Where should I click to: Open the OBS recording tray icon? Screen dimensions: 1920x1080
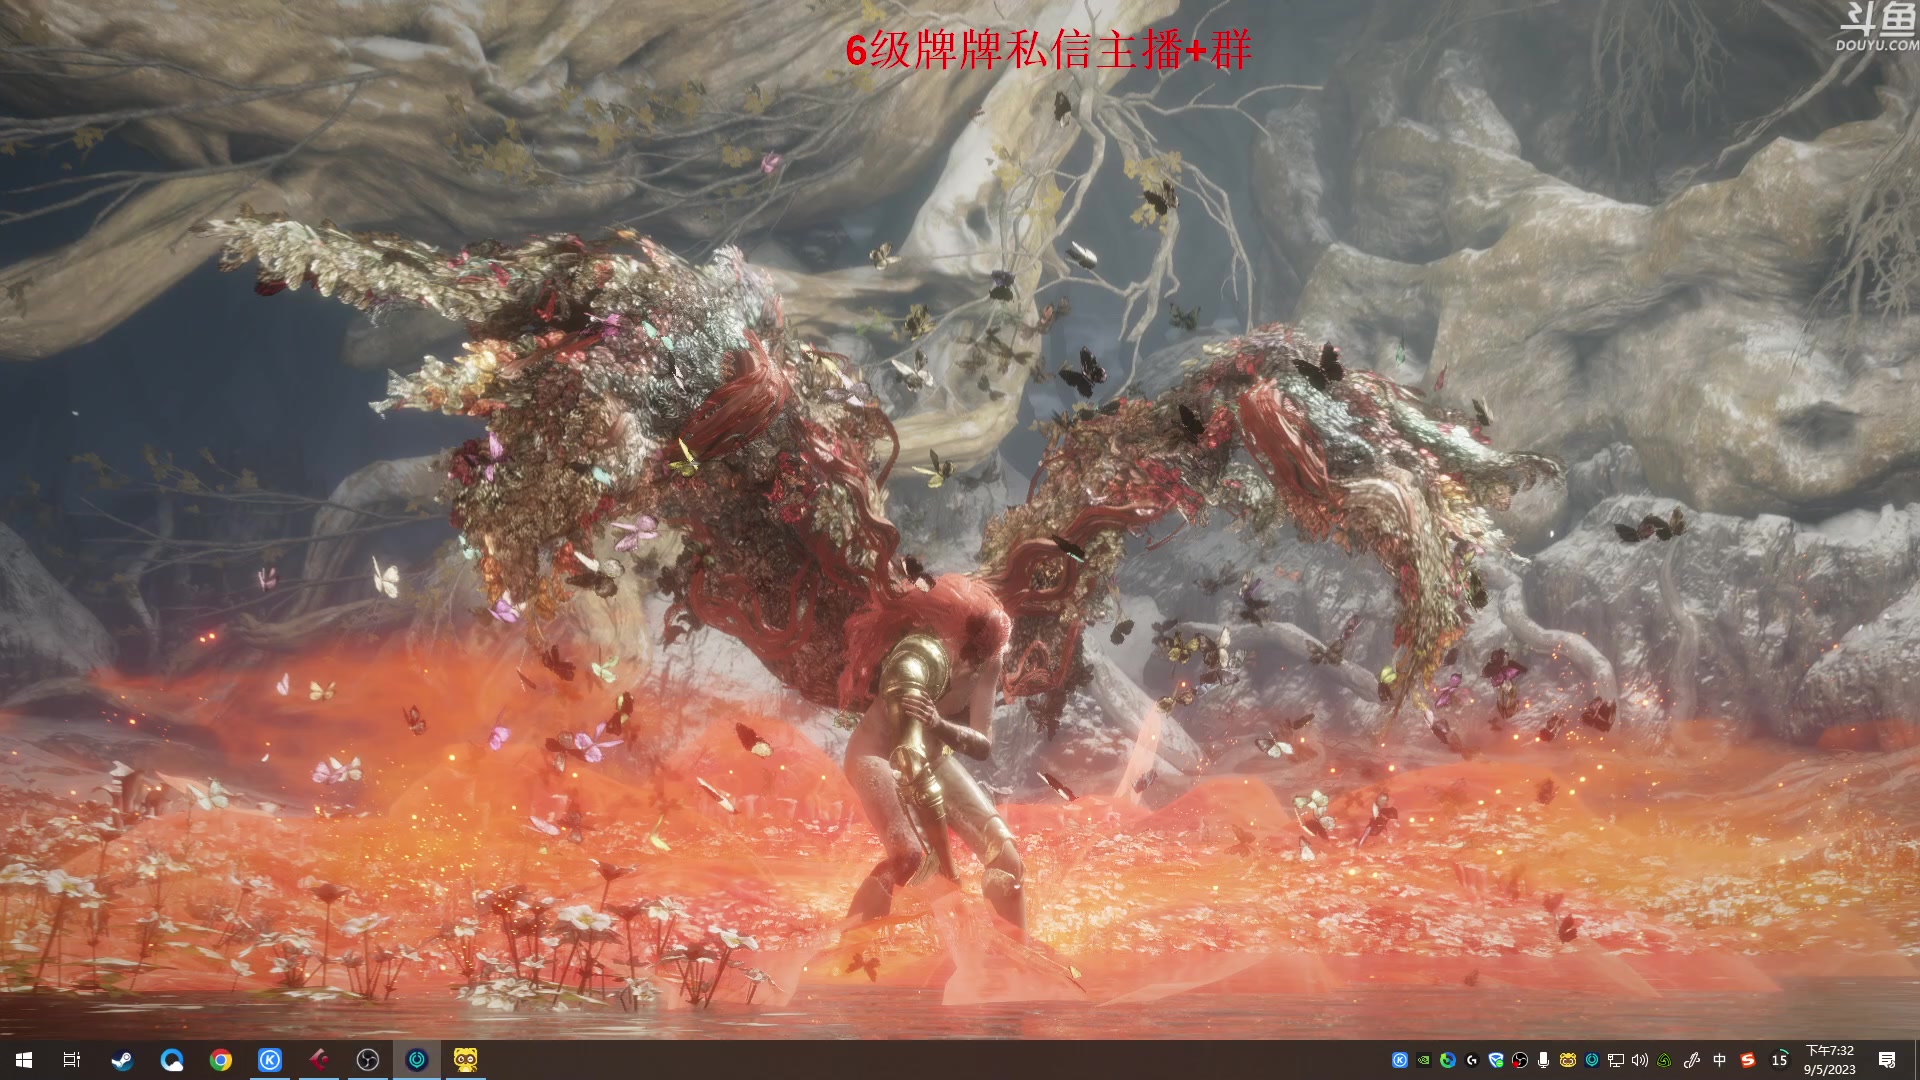point(1520,1060)
